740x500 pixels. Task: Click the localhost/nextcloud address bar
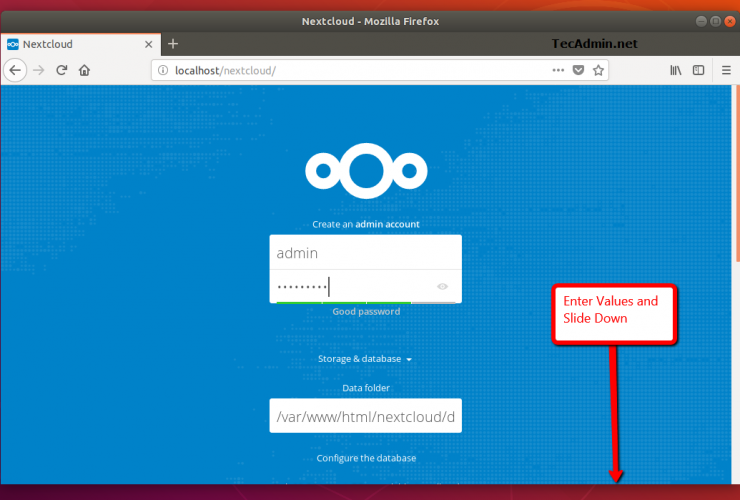[x=350, y=70]
